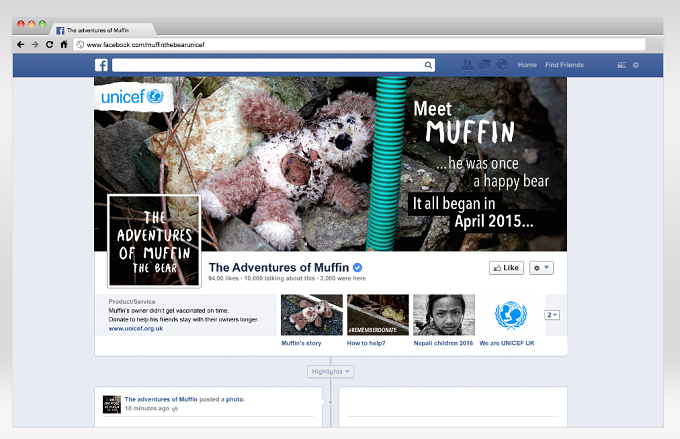Open the Adventures of Muffin profile picture

154,241
